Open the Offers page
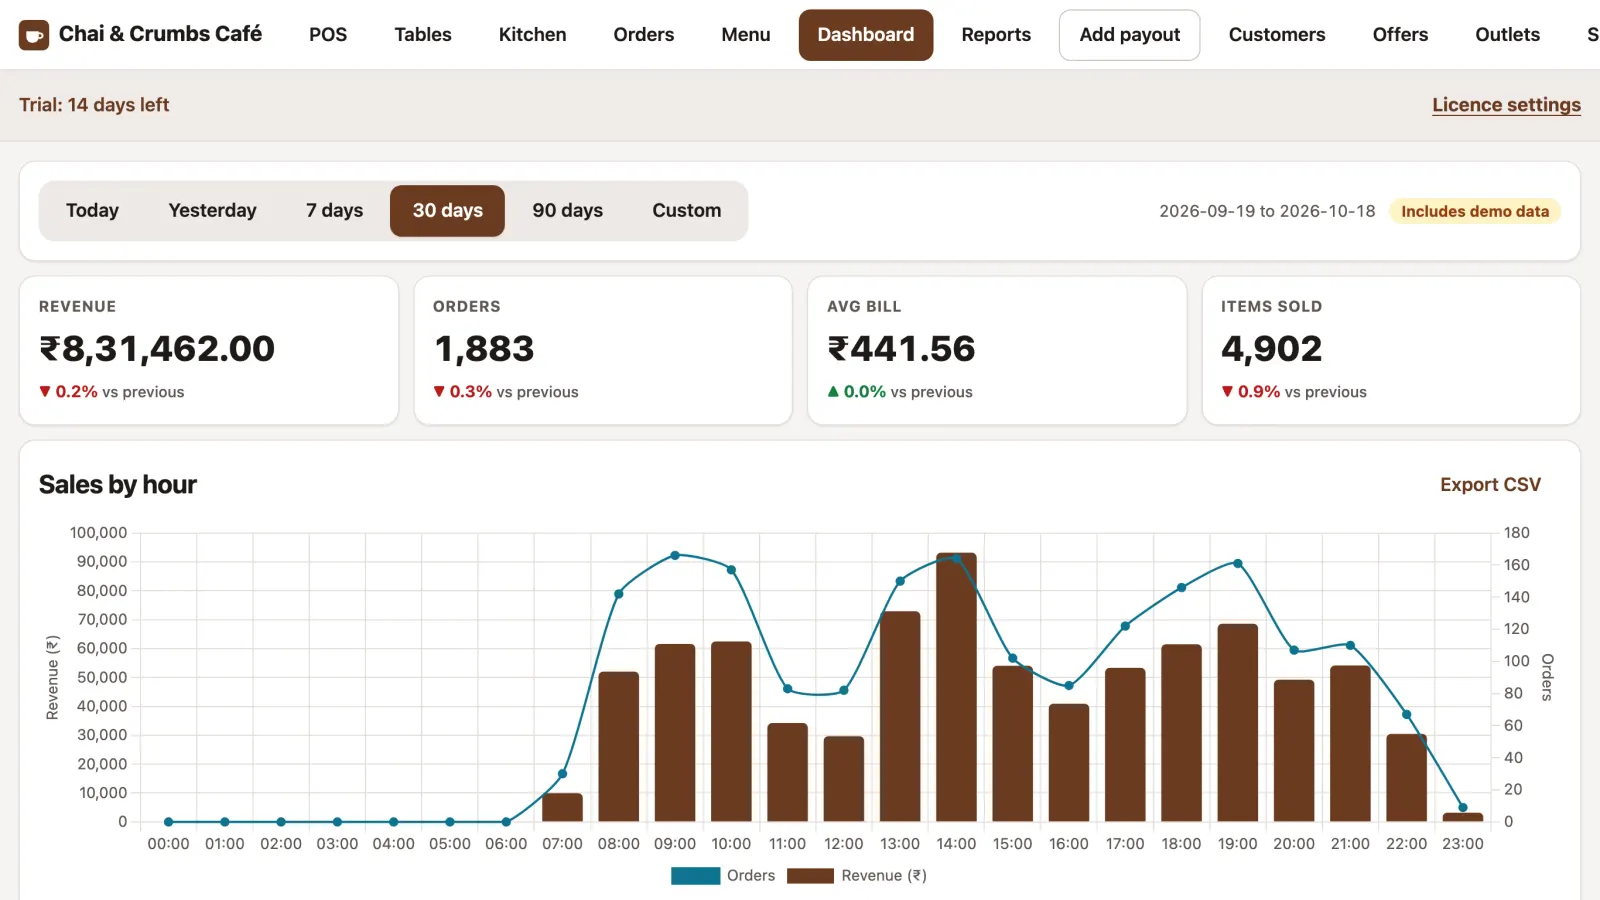 click(1400, 35)
